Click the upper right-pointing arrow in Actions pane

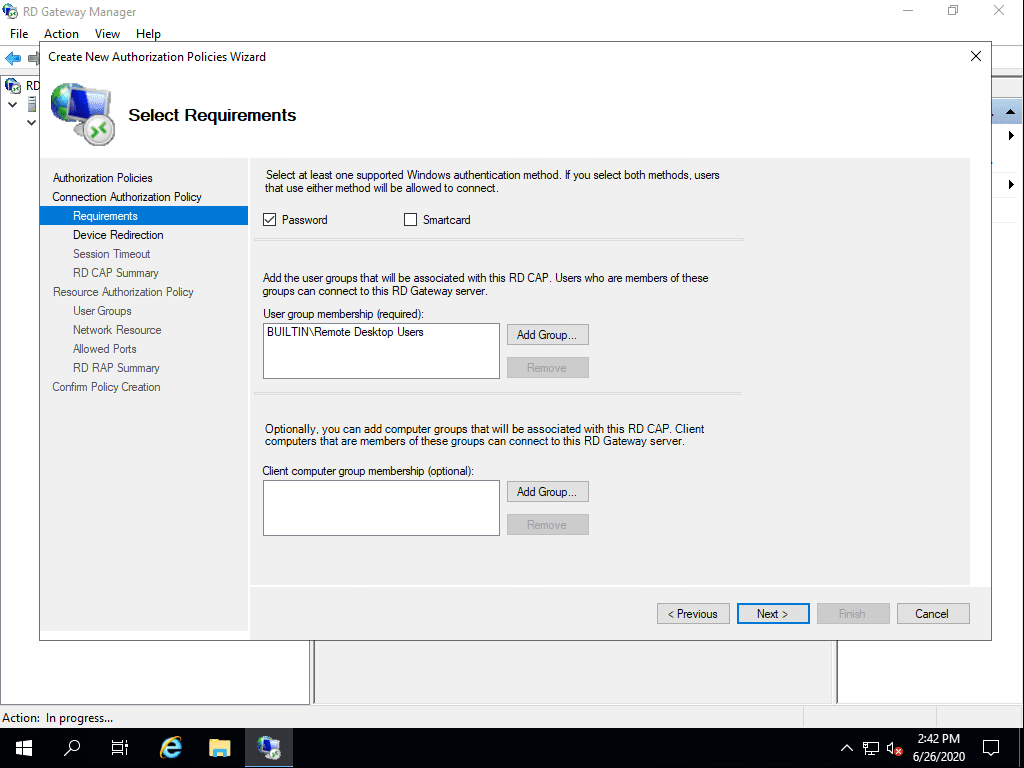pyautogui.click(x=1011, y=136)
